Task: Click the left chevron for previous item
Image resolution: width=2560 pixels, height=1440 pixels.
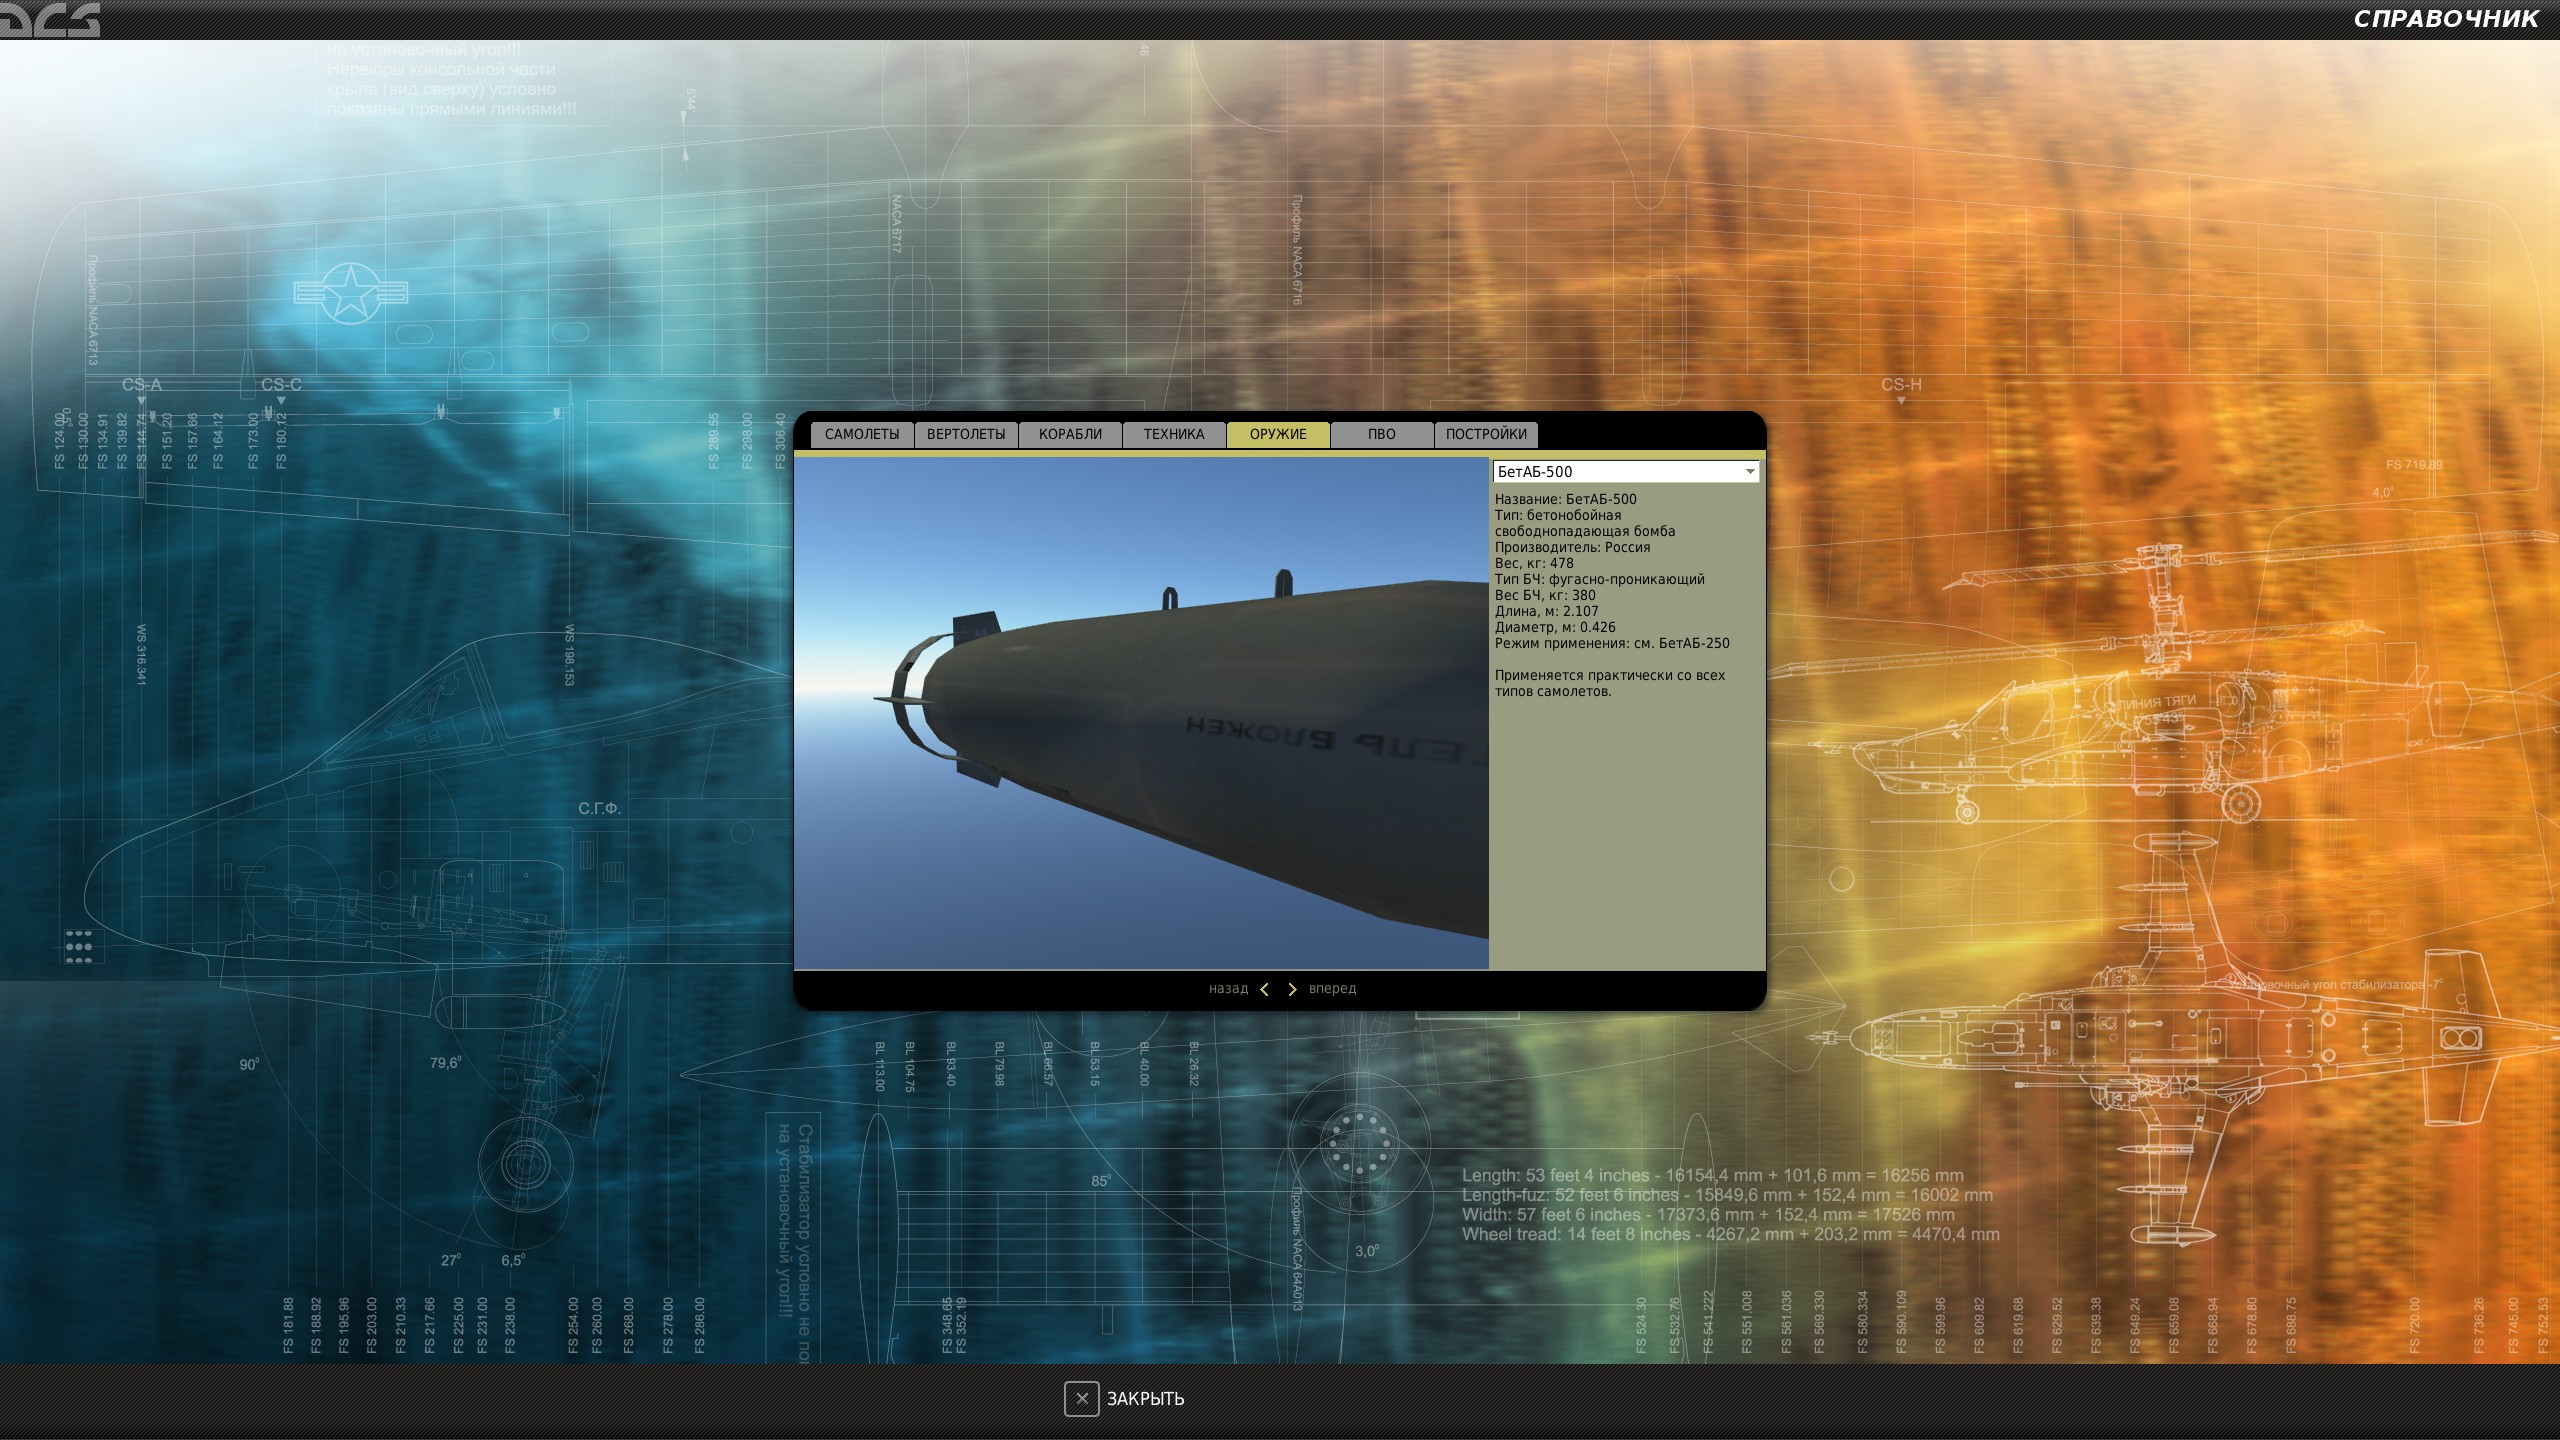Action: coord(1265,989)
